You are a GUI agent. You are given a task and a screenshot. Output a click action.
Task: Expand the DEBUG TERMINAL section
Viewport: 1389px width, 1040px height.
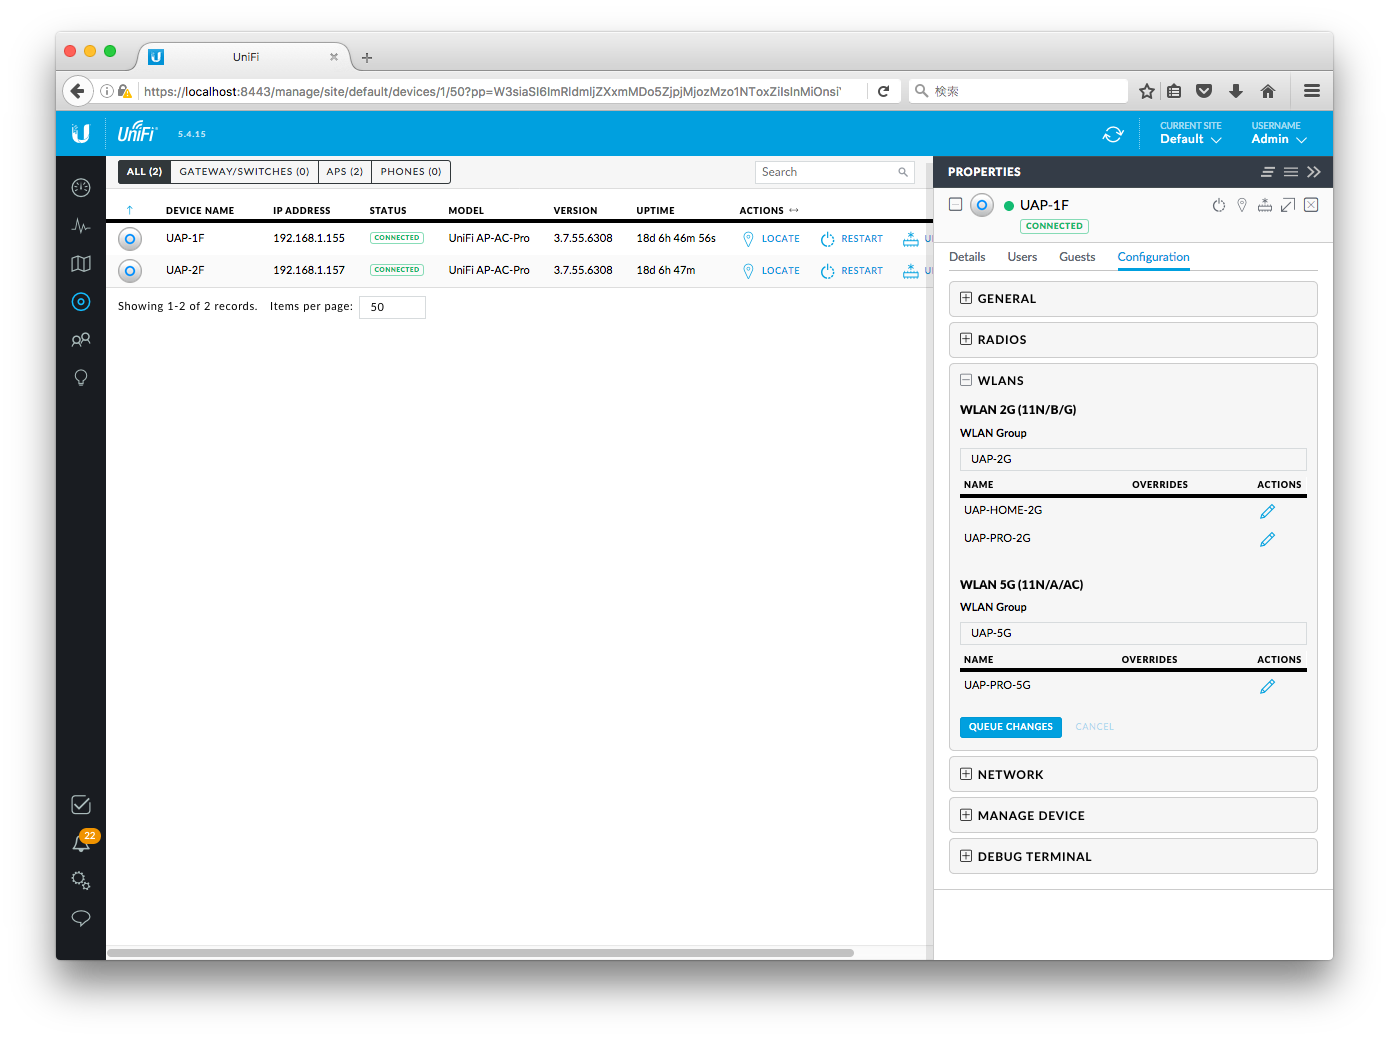pos(1133,857)
